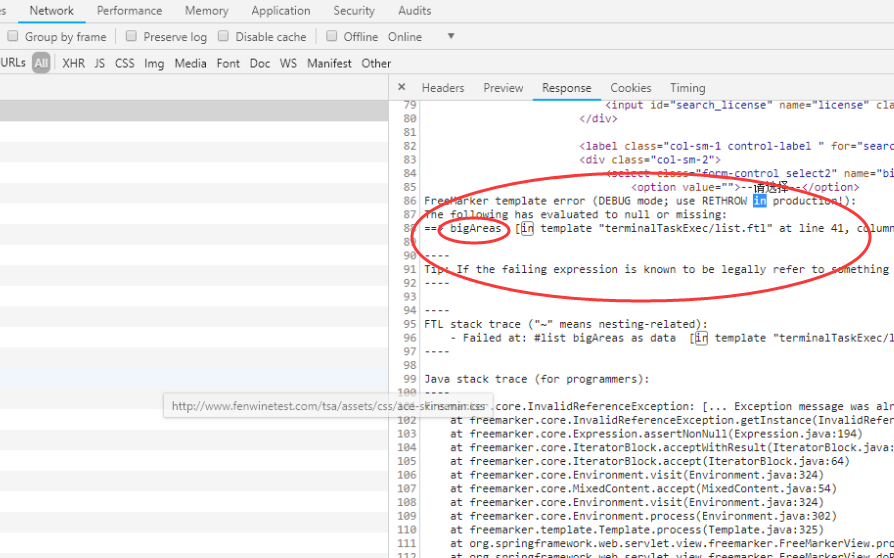This screenshot has height=558, width=894.
Task: Open the Audits panel tab
Action: tap(415, 11)
